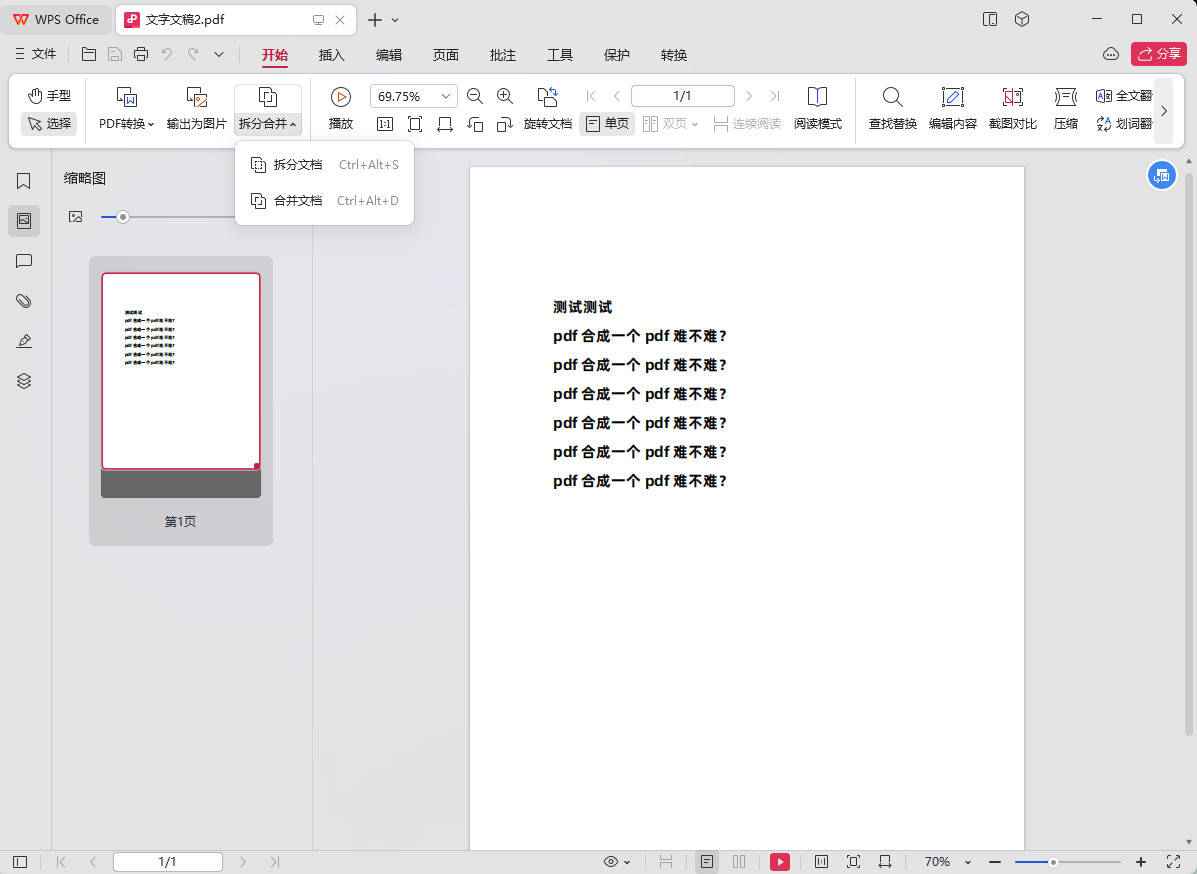
Task: Switch to the 工具 ribbon tab
Action: point(560,55)
